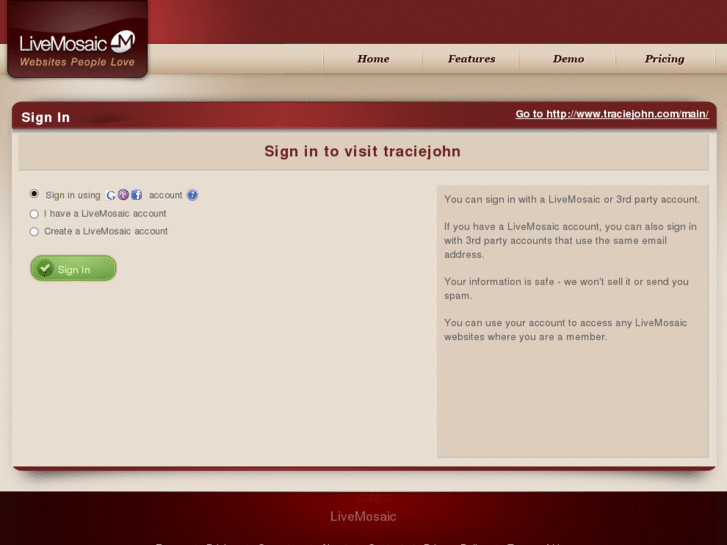Click the green Sign In button
The height and width of the screenshot is (545, 727).
tap(73, 268)
